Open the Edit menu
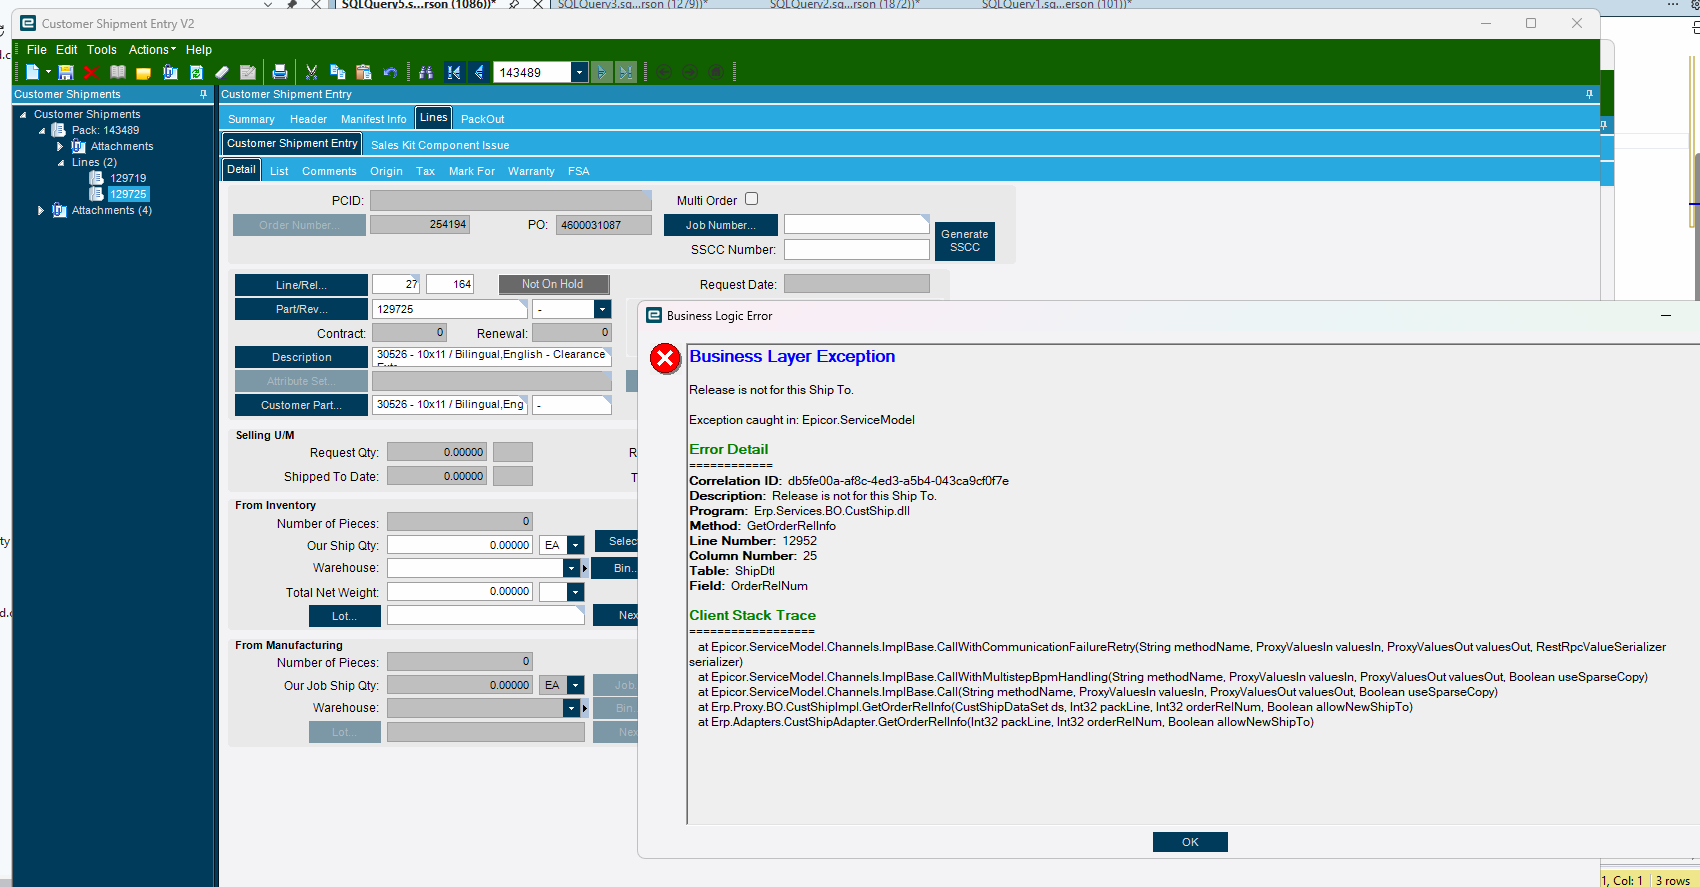 point(67,50)
